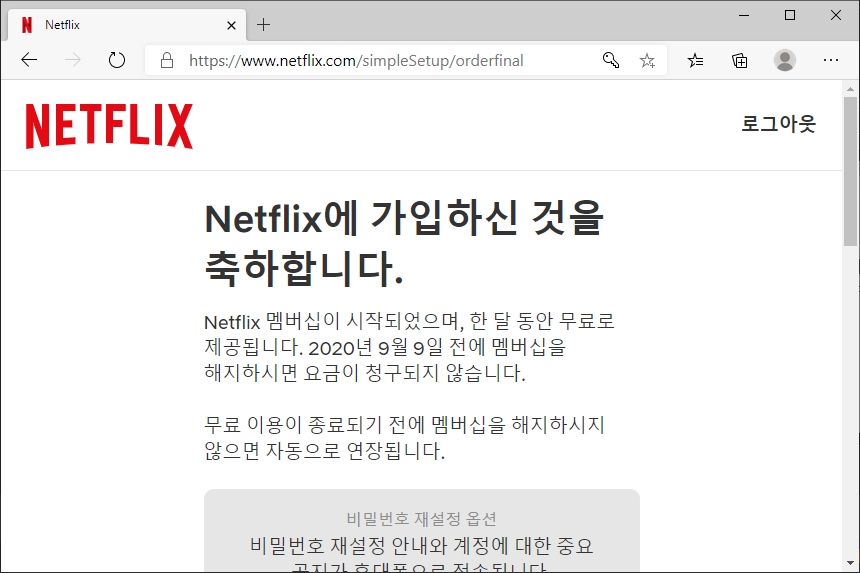Click the text '않으면 자동으로 연장됩니다.'
The width and height of the screenshot is (860, 573).
(x=324, y=451)
